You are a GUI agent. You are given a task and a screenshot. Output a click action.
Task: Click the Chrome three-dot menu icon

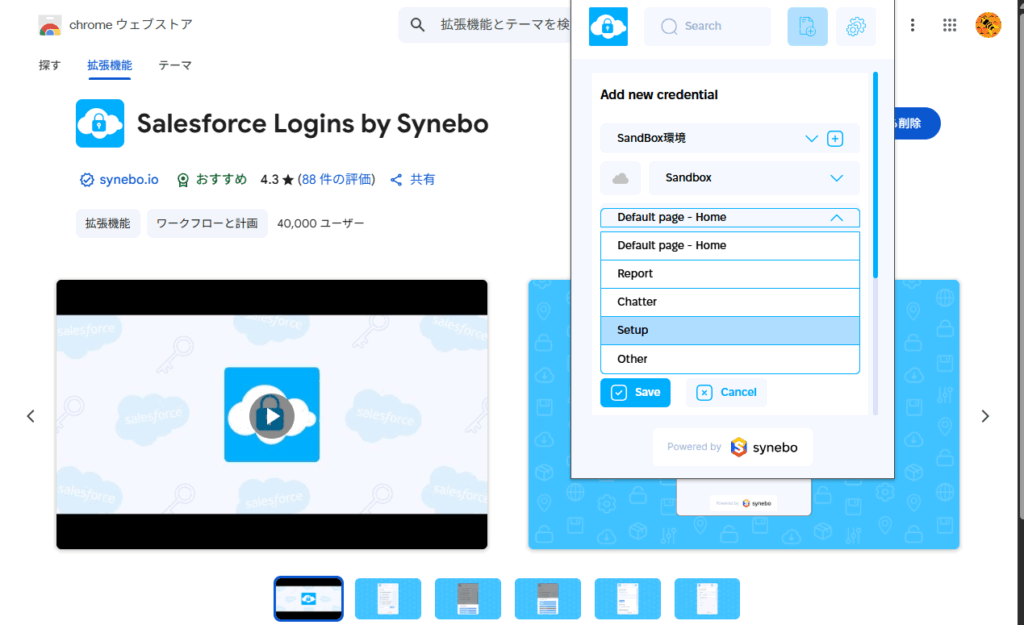[x=913, y=25]
